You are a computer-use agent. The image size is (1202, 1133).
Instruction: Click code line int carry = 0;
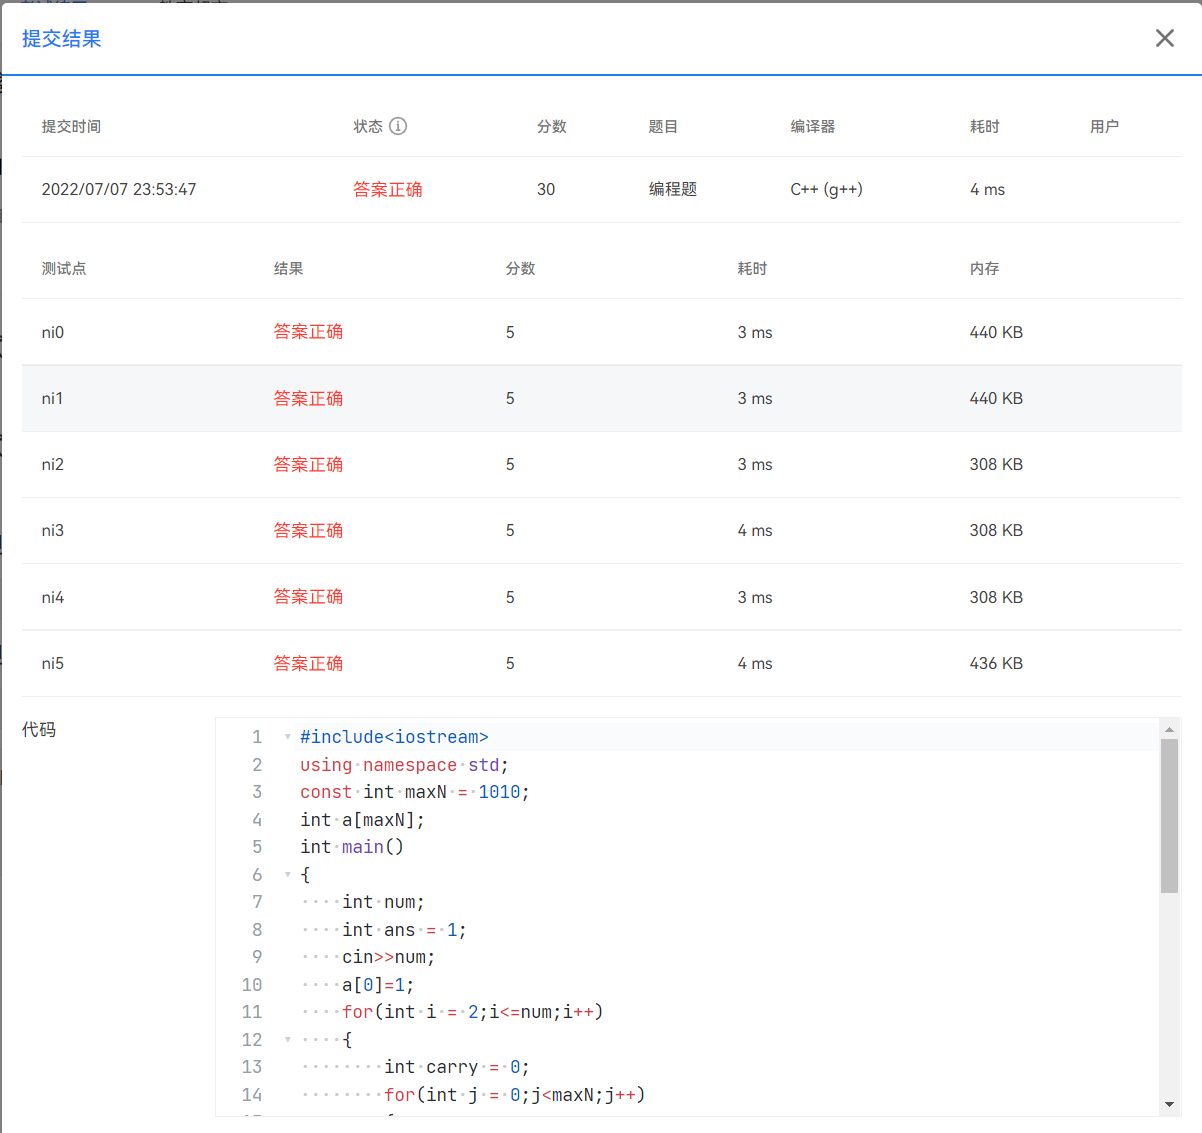click(x=457, y=1067)
